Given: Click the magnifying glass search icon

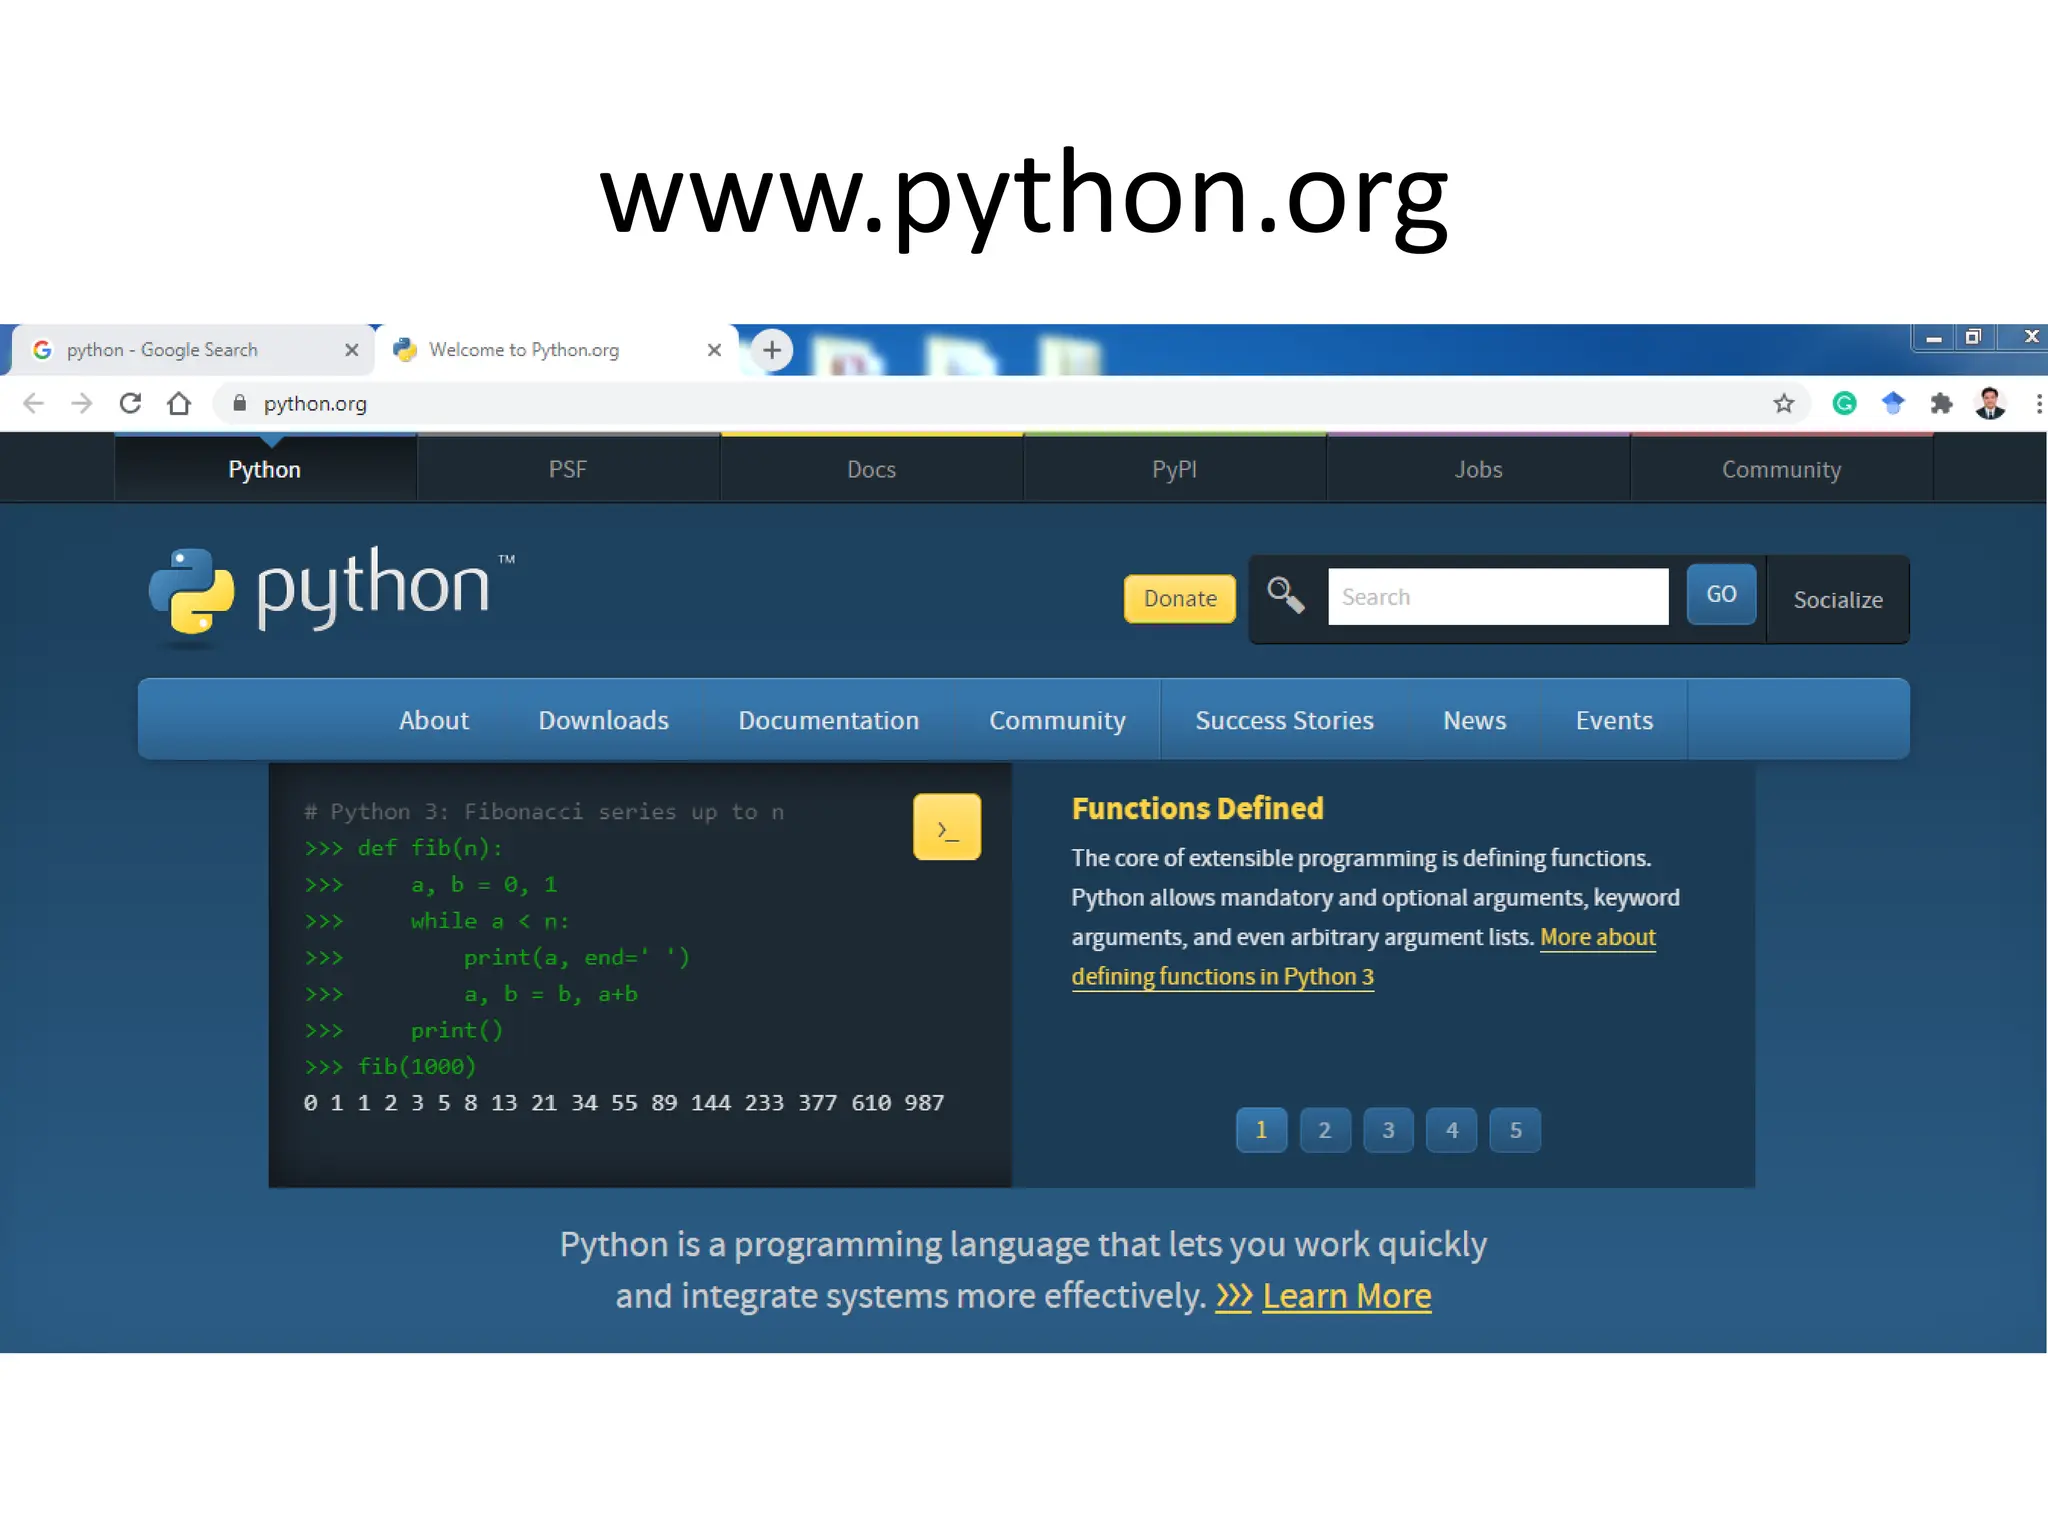Looking at the screenshot, I should click(x=1285, y=596).
